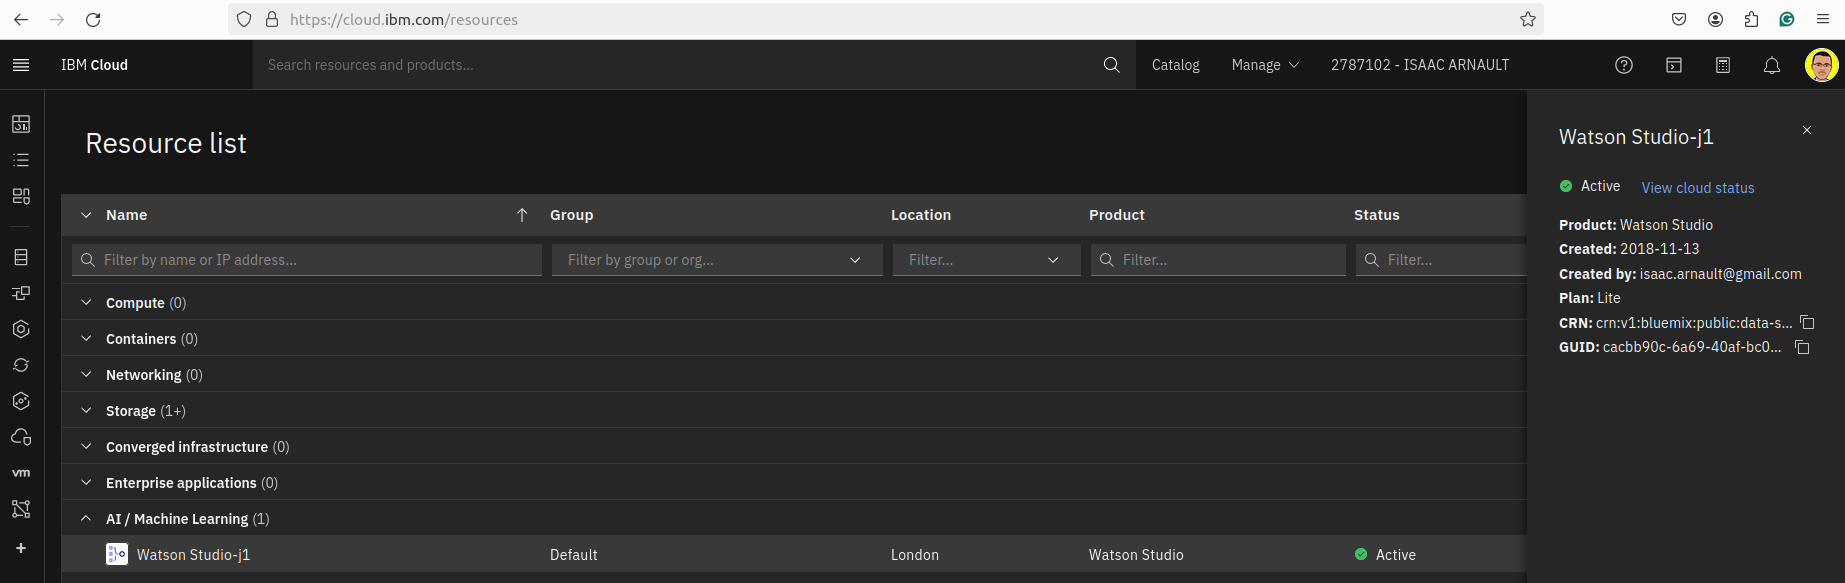Open the Firefox account icon
1845x583 pixels.
(x=1715, y=19)
